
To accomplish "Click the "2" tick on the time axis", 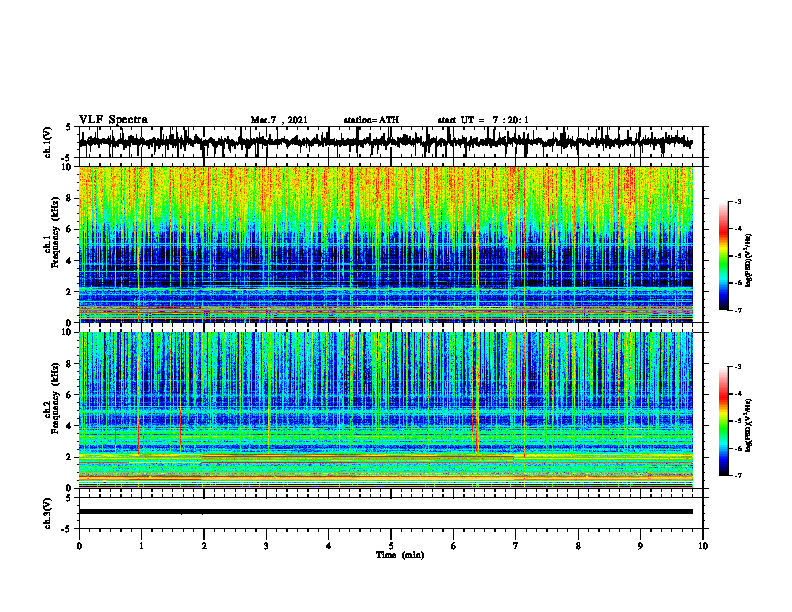I will coord(204,546).
